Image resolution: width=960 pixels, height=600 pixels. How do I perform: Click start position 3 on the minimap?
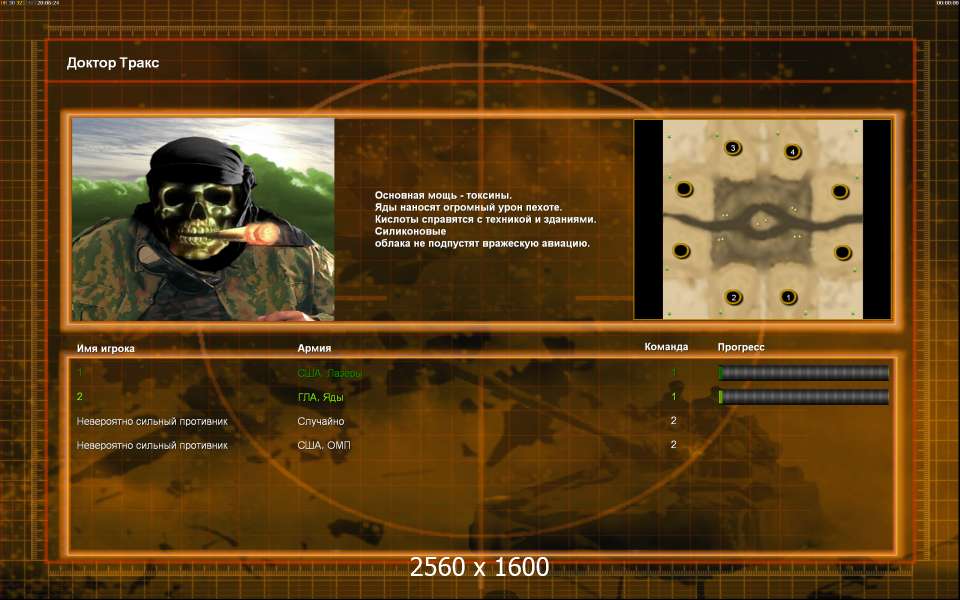(732, 148)
